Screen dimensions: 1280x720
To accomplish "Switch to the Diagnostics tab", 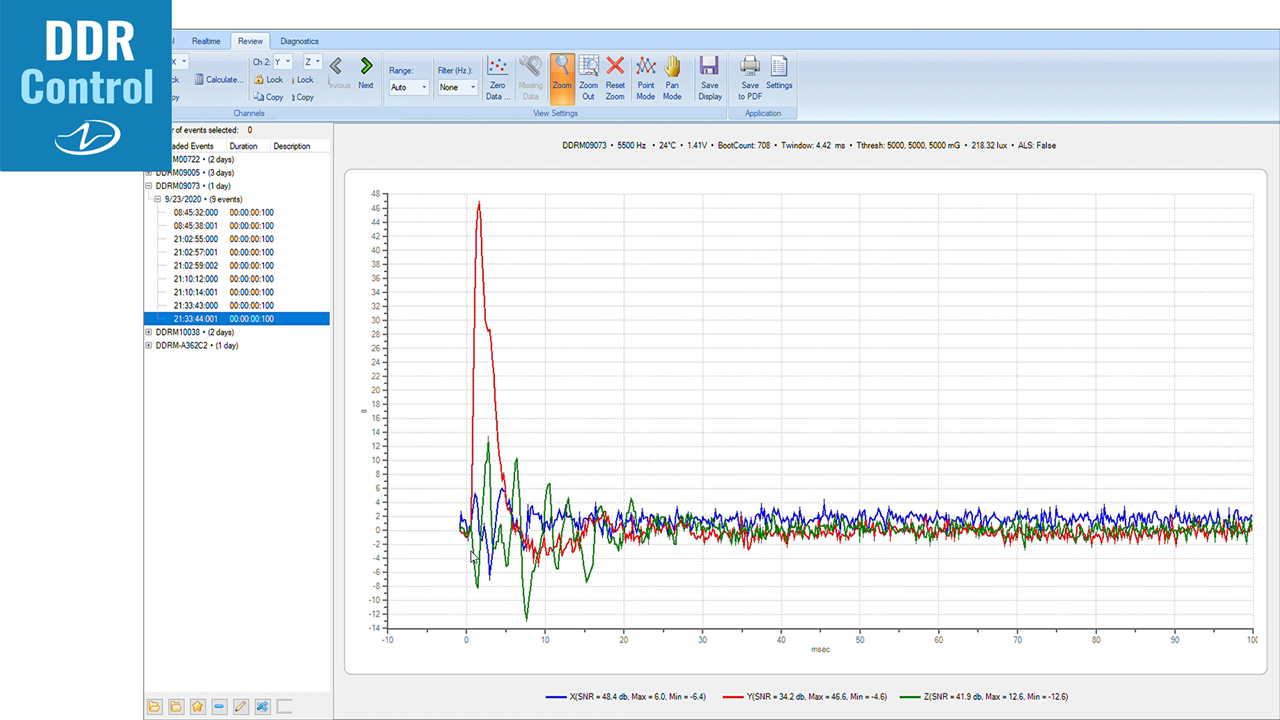I will click(x=299, y=41).
